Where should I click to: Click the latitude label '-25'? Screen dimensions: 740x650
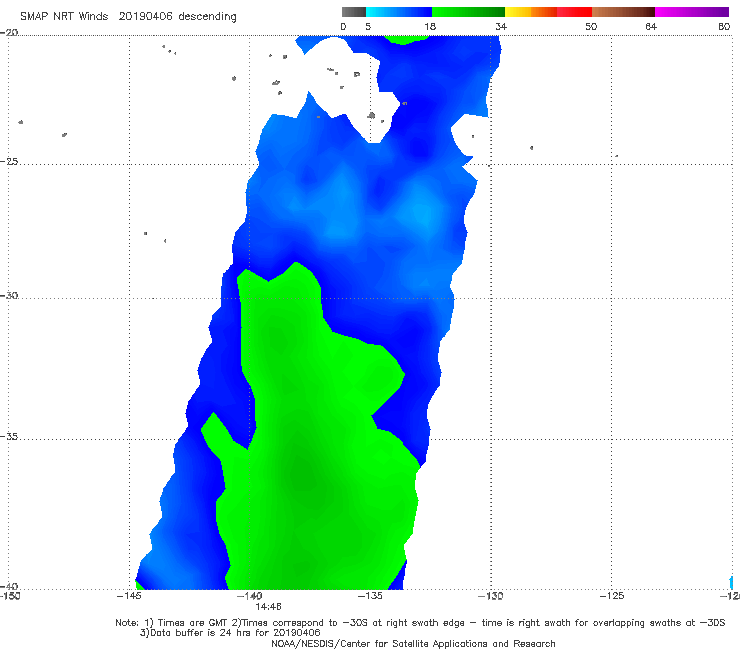[x=9, y=161]
